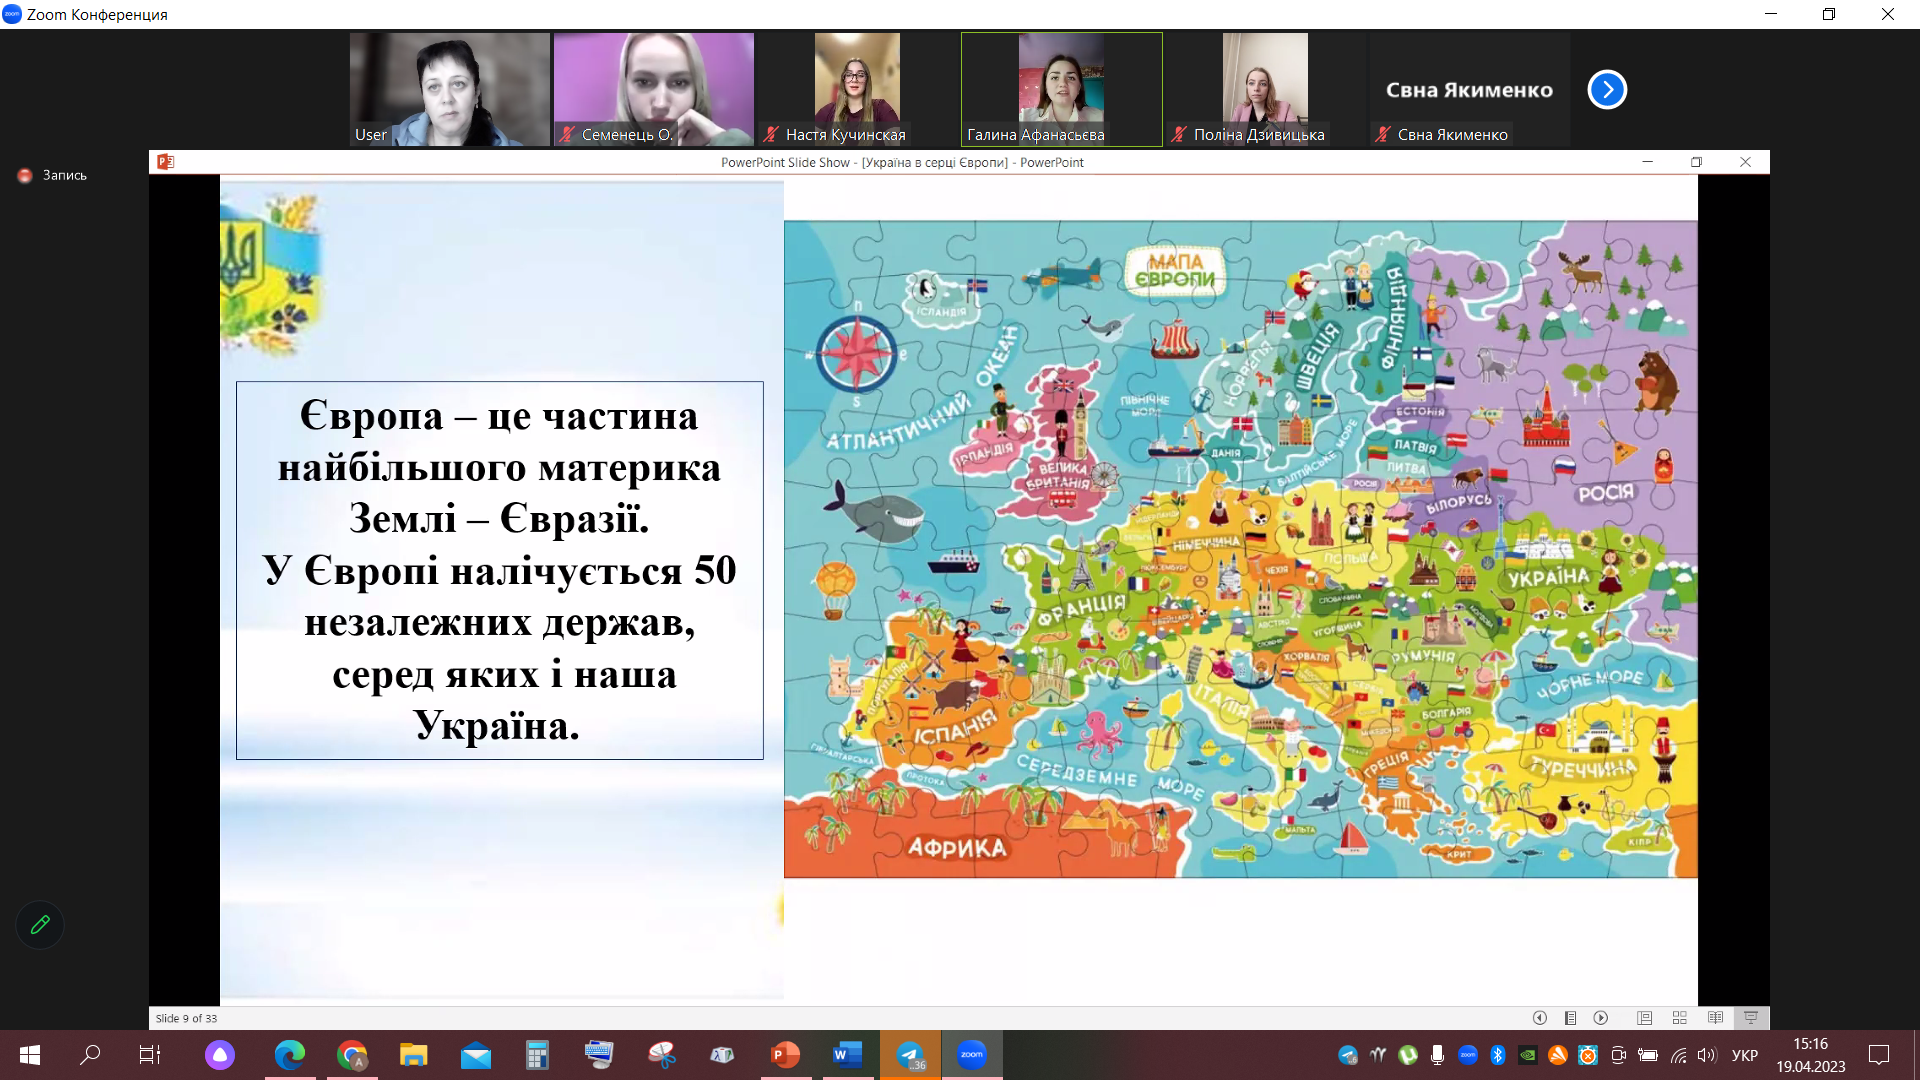
Task: Open the slide show options menu icon
Action: pos(1571,1018)
